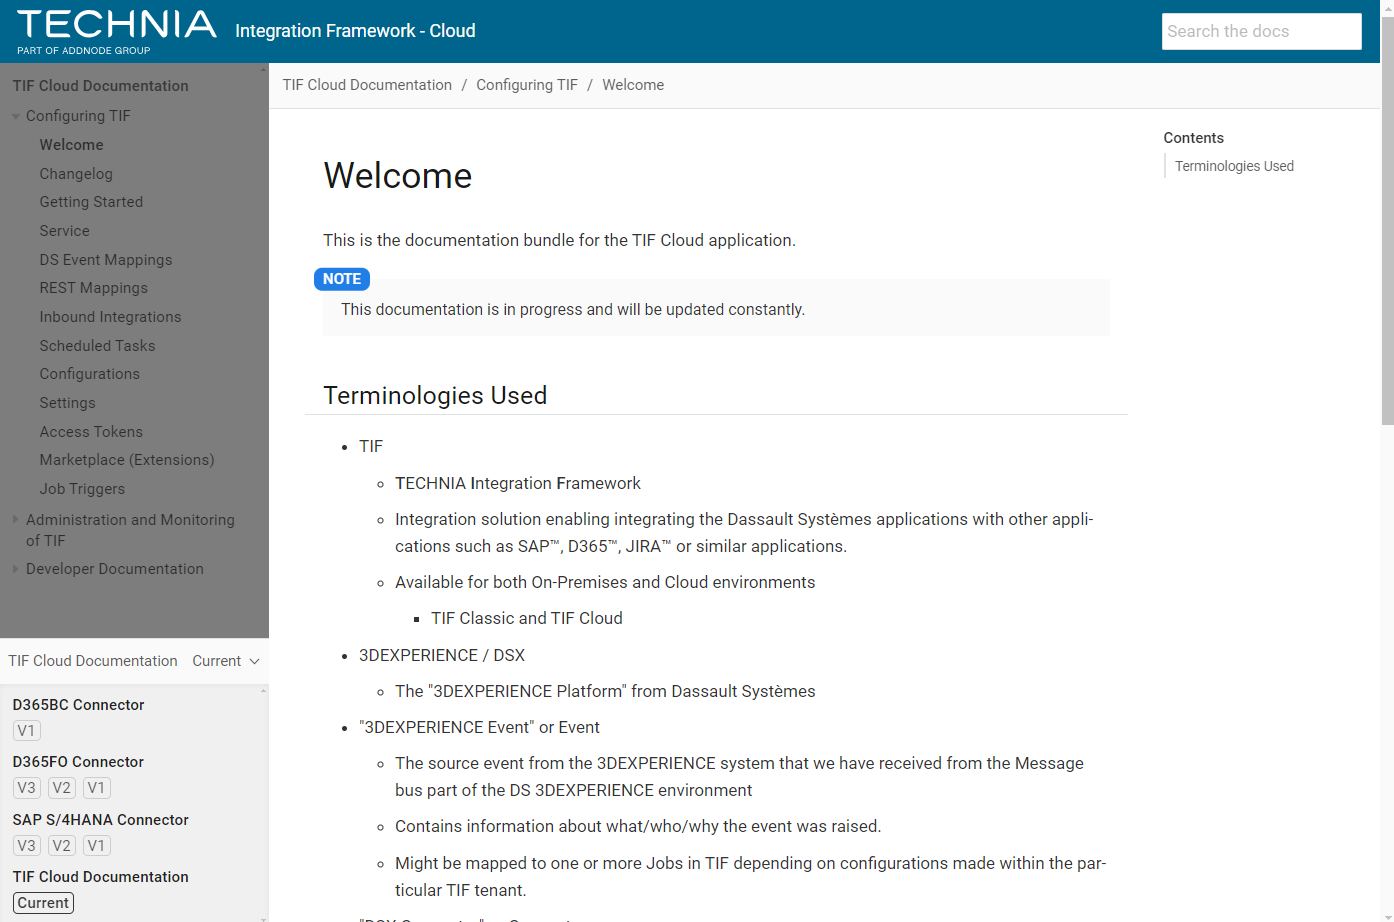1394x922 pixels.
Task: Open DS Event Mappings in sidebar
Action: pyautogui.click(x=106, y=260)
